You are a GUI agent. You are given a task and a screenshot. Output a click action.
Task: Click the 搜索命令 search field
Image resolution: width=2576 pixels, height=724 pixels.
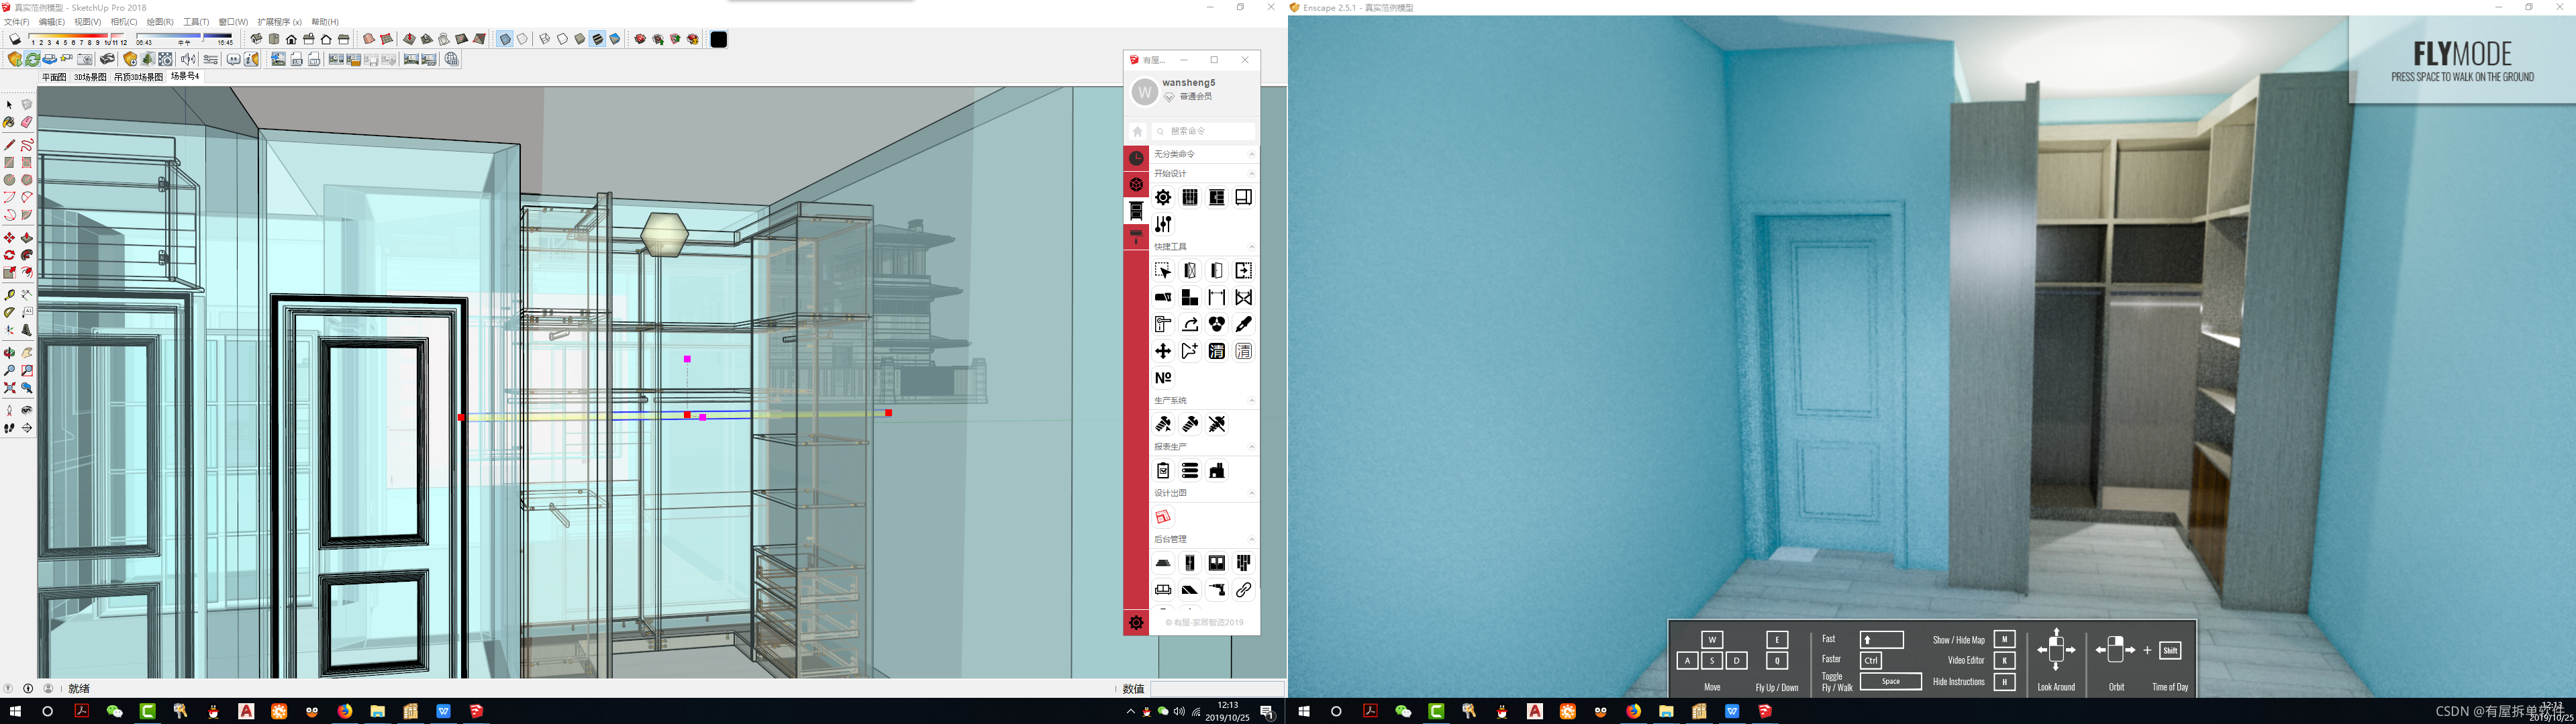point(1204,131)
